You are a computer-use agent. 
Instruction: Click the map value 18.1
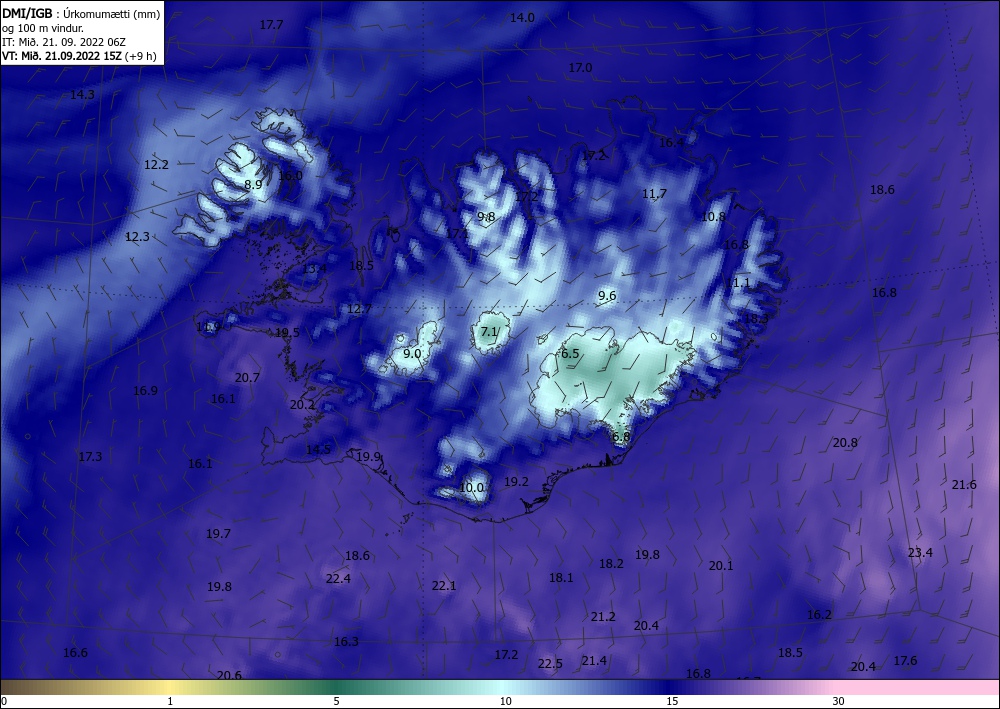click(561, 578)
